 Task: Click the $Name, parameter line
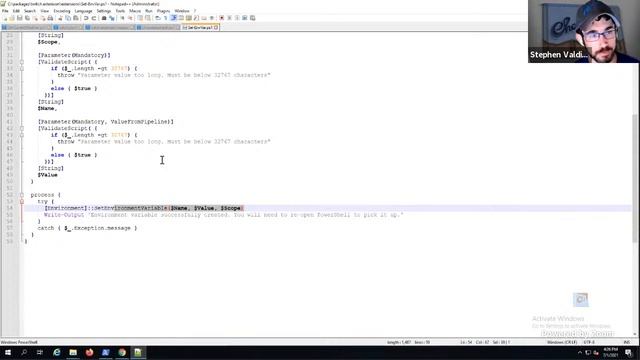click(x=47, y=109)
